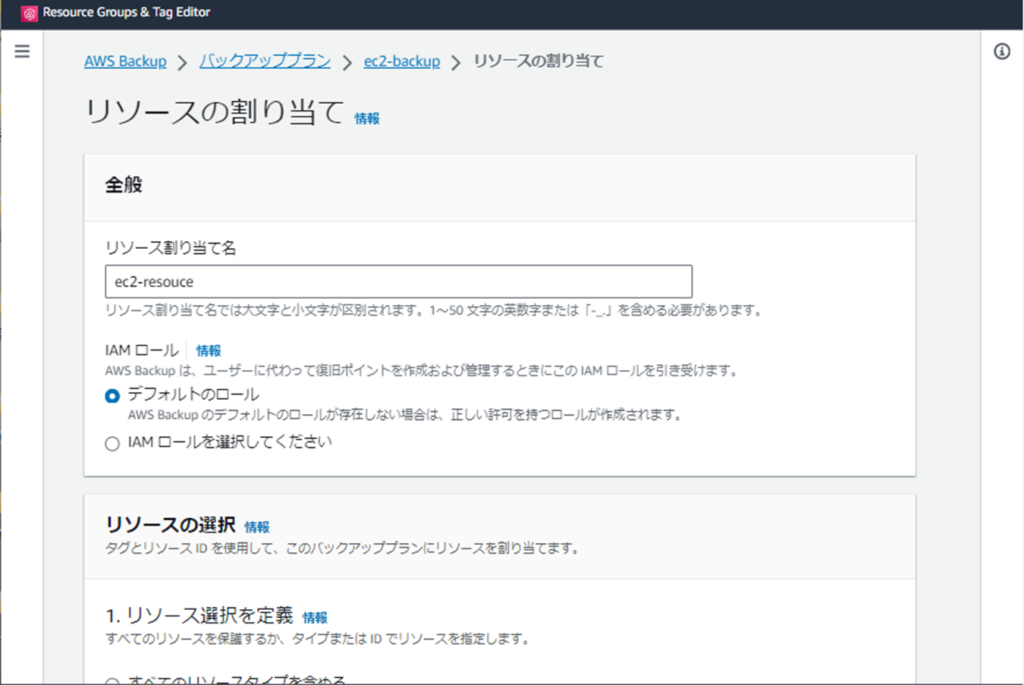Image resolution: width=1024 pixels, height=685 pixels.
Task: Select the デフォルトのロール radio button
Action: coord(112,396)
